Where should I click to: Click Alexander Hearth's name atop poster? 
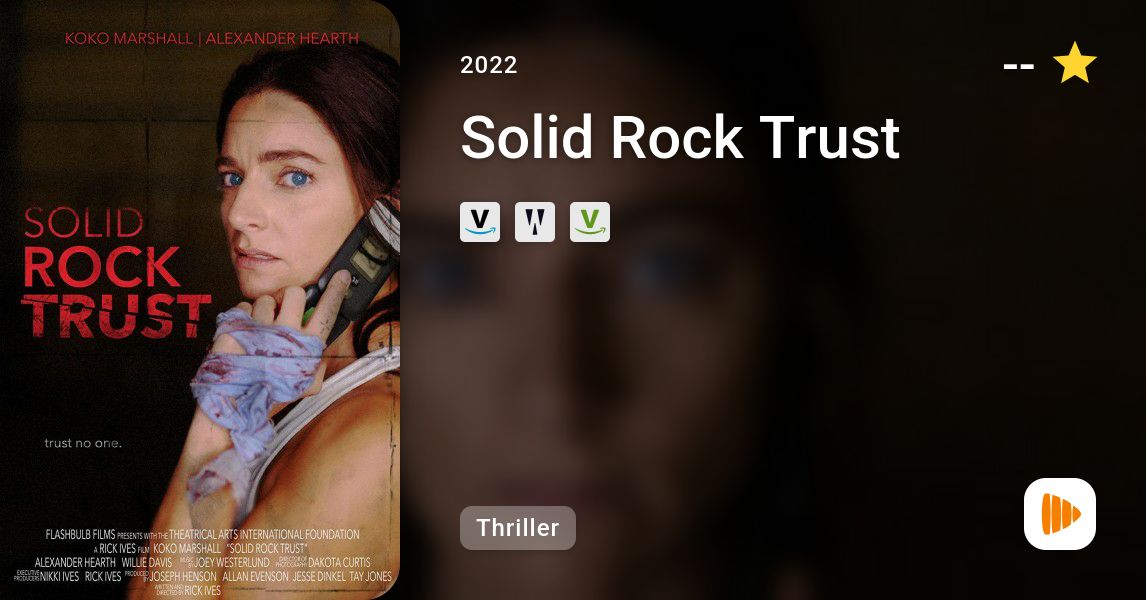(x=282, y=39)
